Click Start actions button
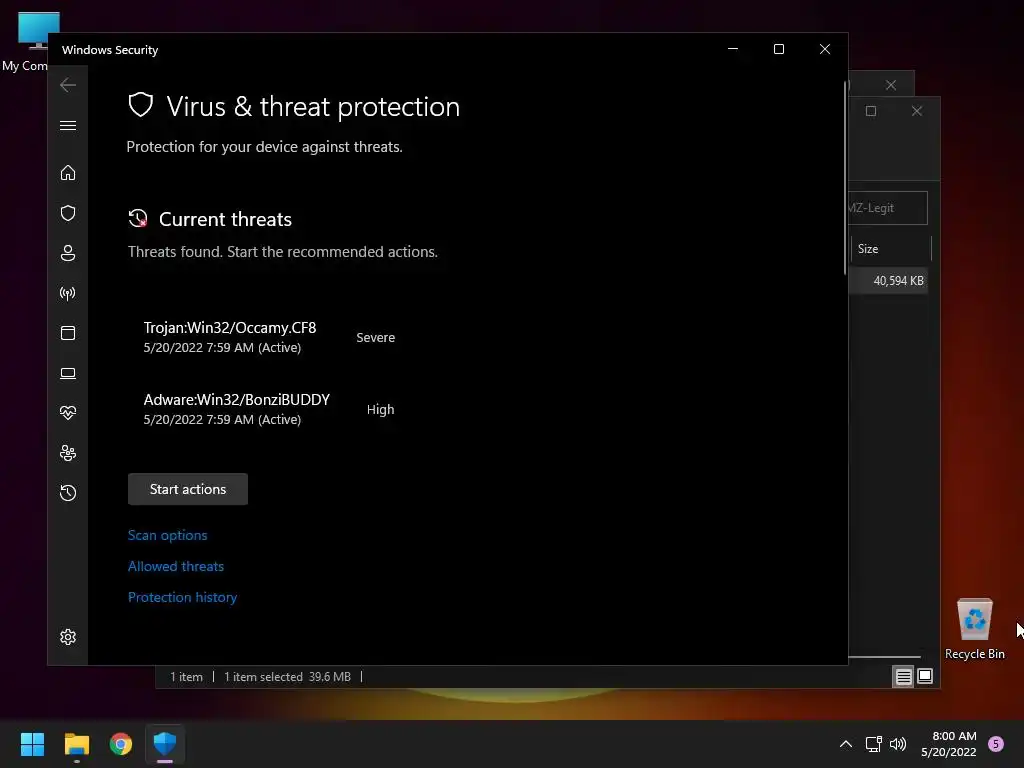The width and height of the screenshot is (1024, 768). pos(187,489)
